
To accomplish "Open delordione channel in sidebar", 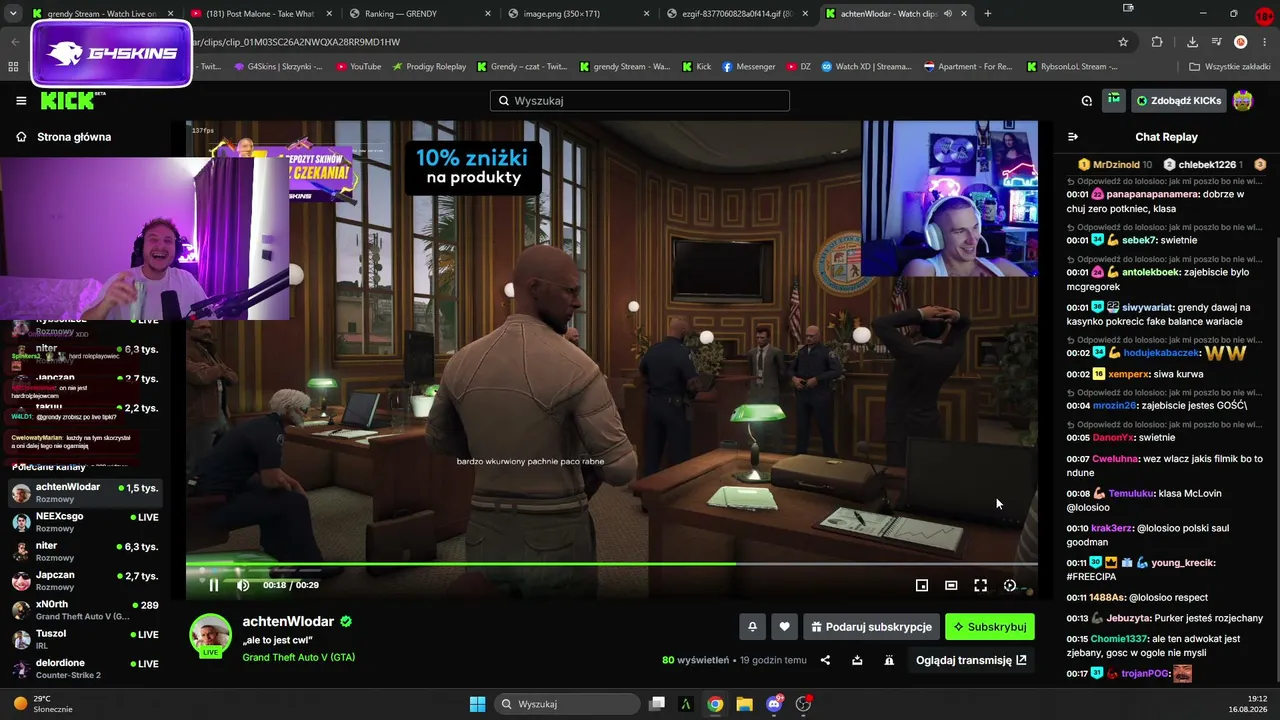I will pyautogui.click(x=85, y=669).
